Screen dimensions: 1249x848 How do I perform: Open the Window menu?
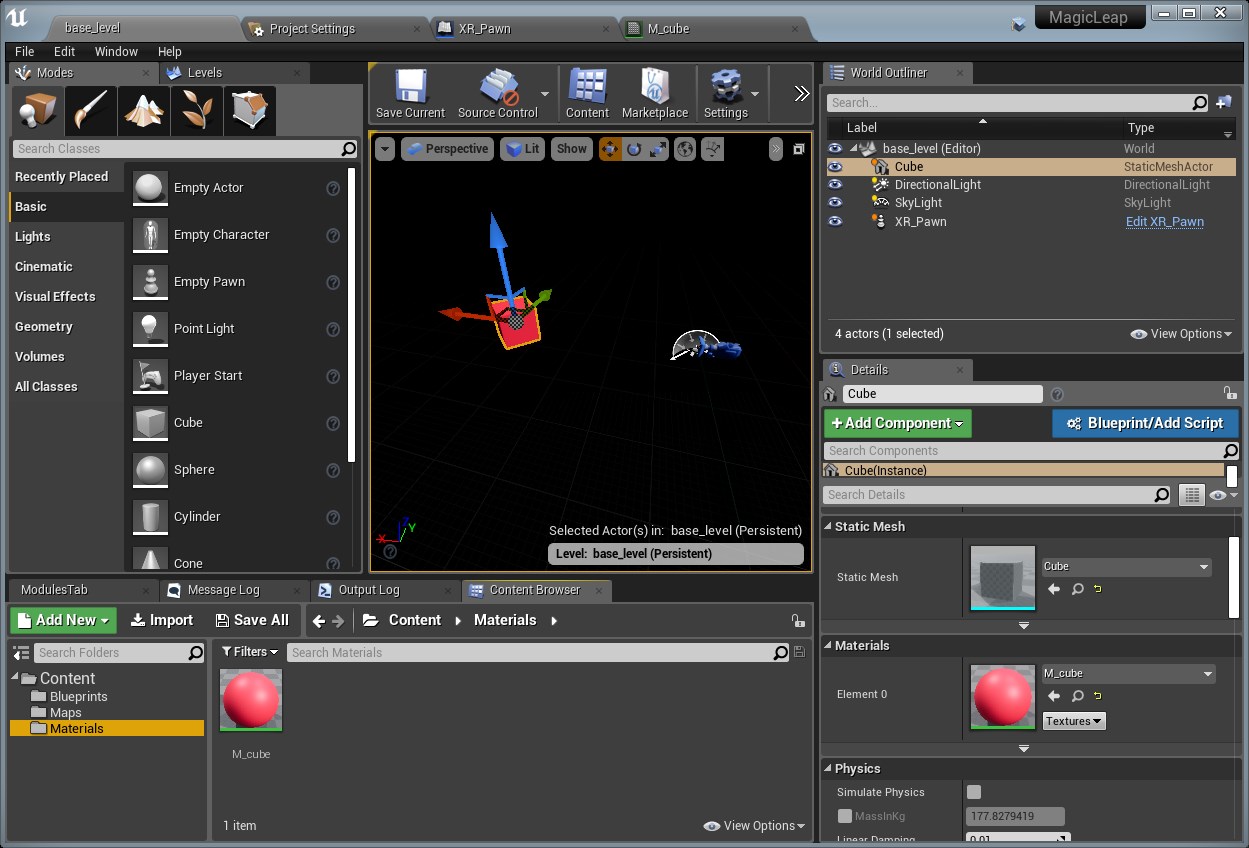116,51
